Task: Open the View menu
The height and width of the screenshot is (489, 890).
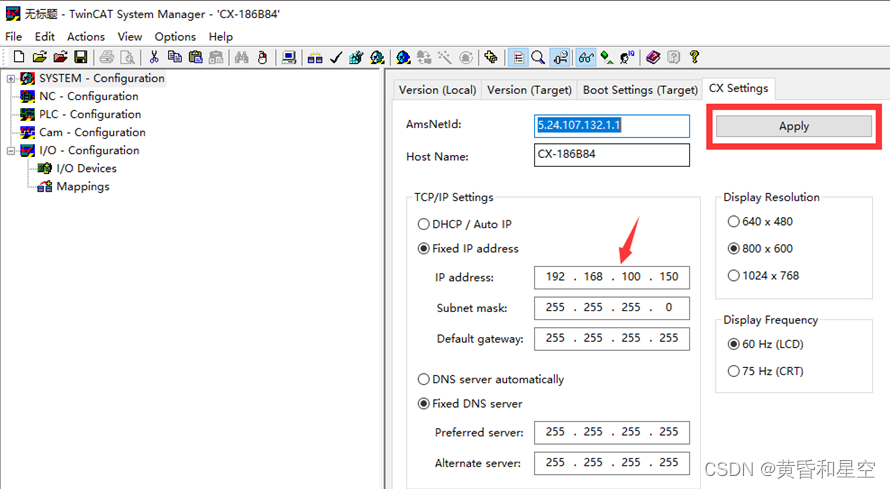Action: click(130, 37)
